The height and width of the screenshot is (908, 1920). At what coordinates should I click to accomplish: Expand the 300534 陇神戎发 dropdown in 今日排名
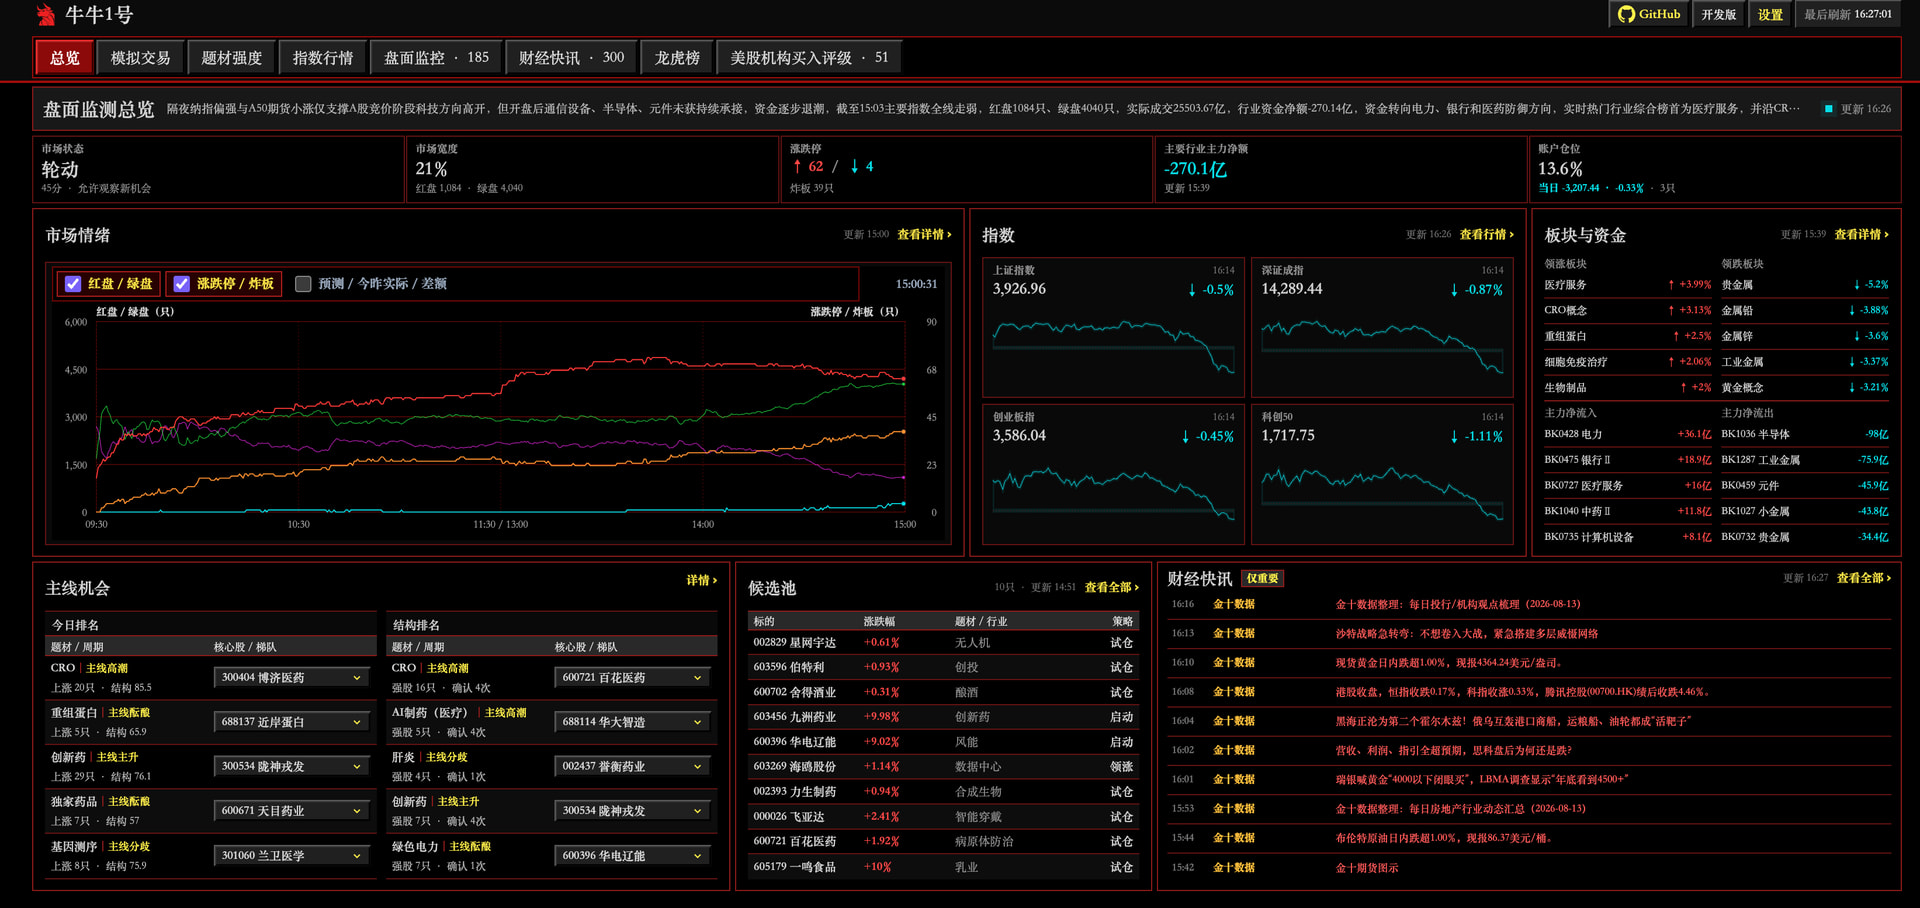[x=291, y=767]
